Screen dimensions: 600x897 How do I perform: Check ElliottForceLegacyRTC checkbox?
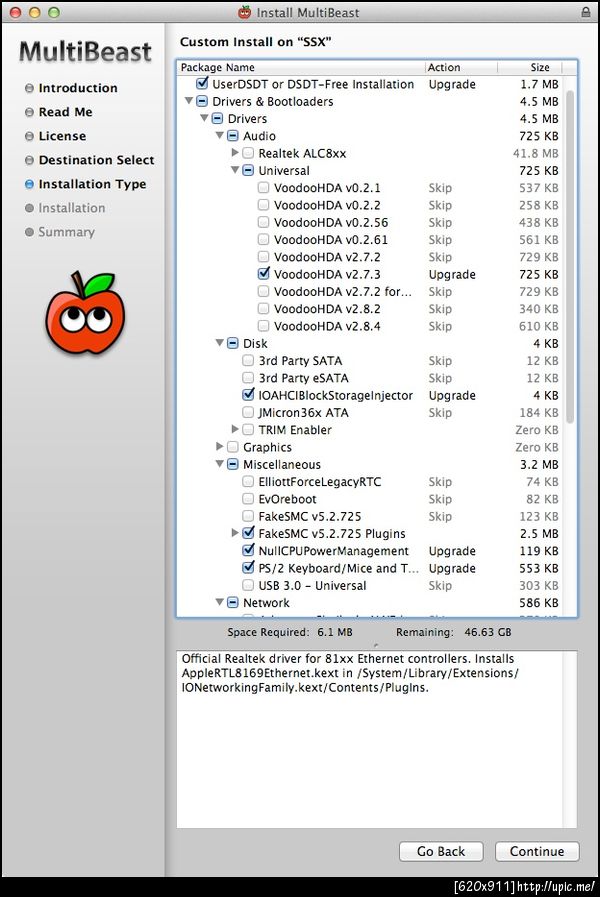pyautogui.click(x=248, y=481)
